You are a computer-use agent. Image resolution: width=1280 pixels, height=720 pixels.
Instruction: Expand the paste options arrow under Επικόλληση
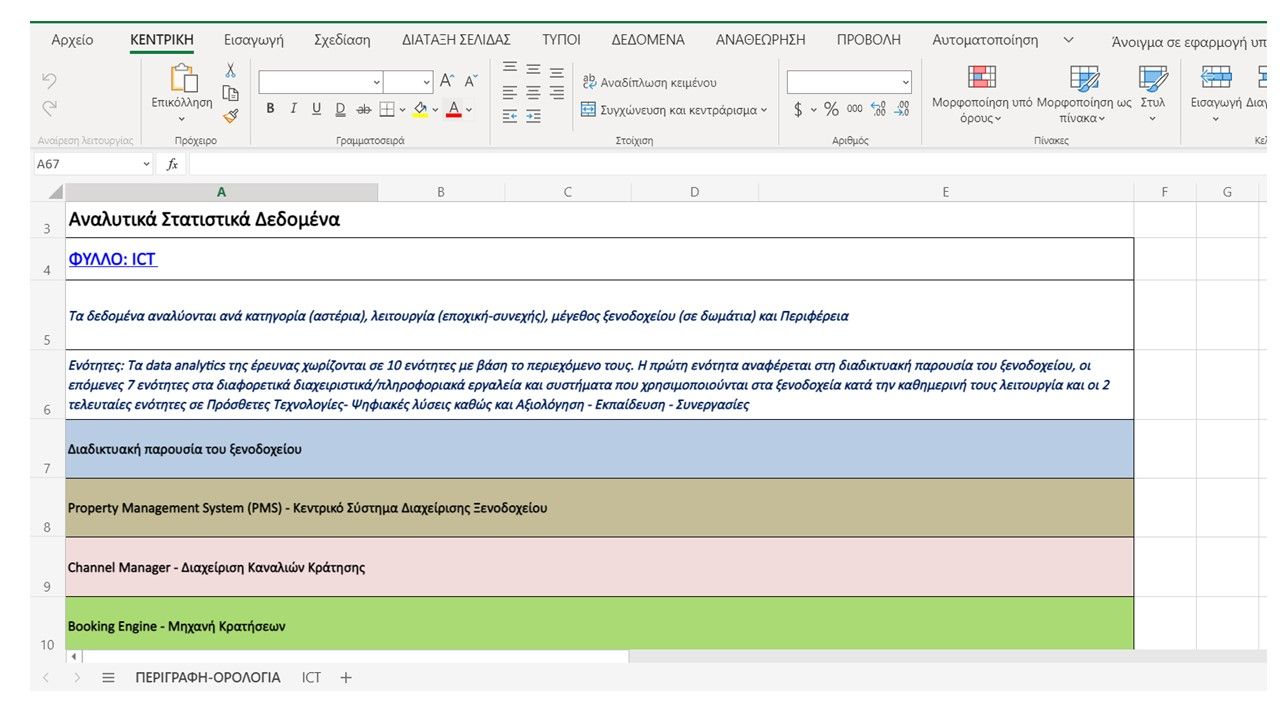pyautogui.click(x=182, y=119)
